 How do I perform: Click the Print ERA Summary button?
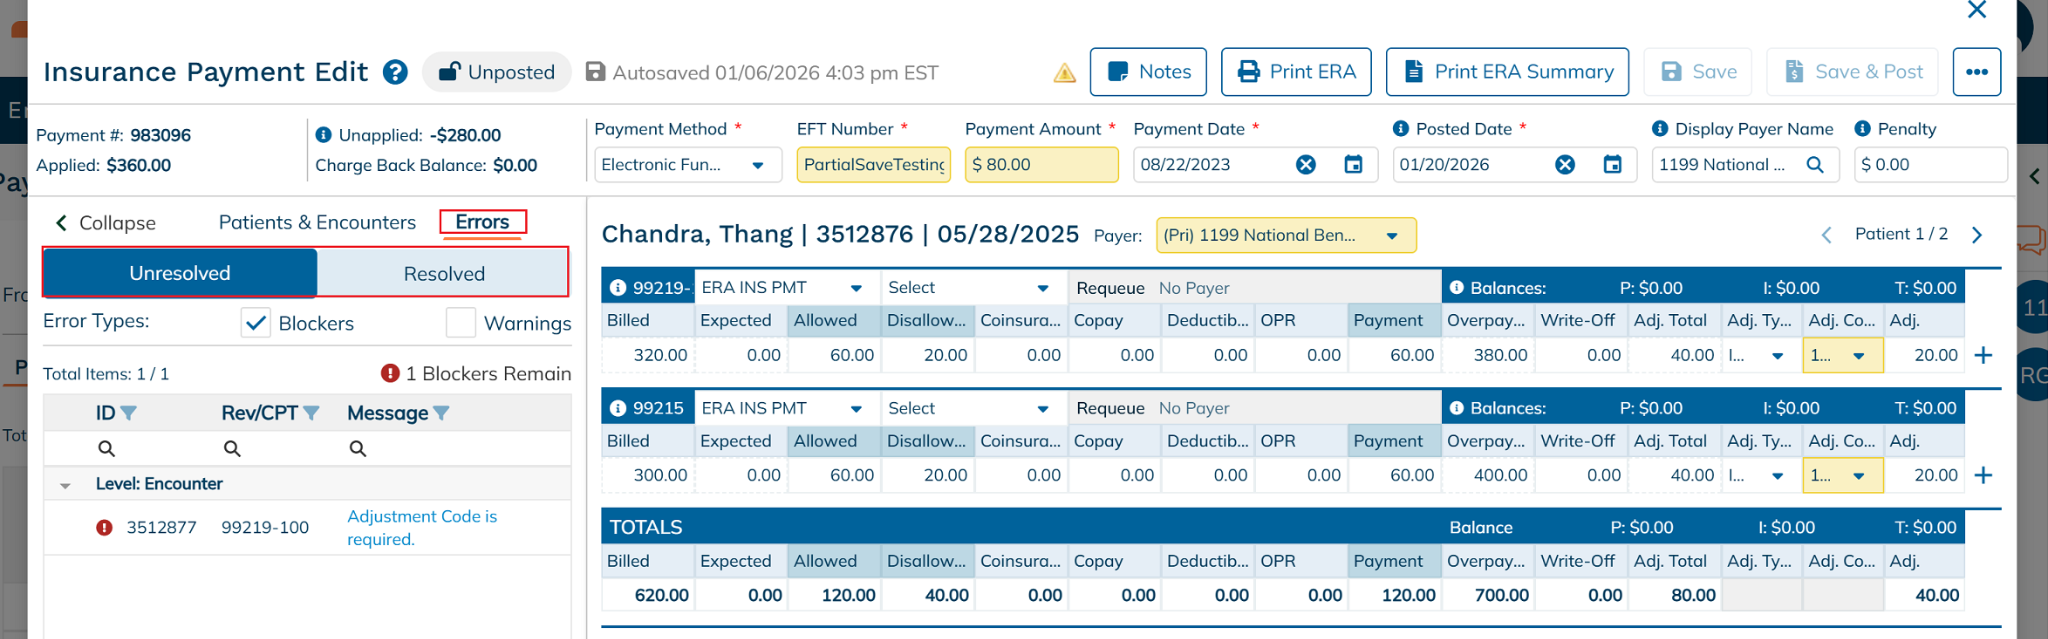pyautogui.click(x=1507, y=72)
